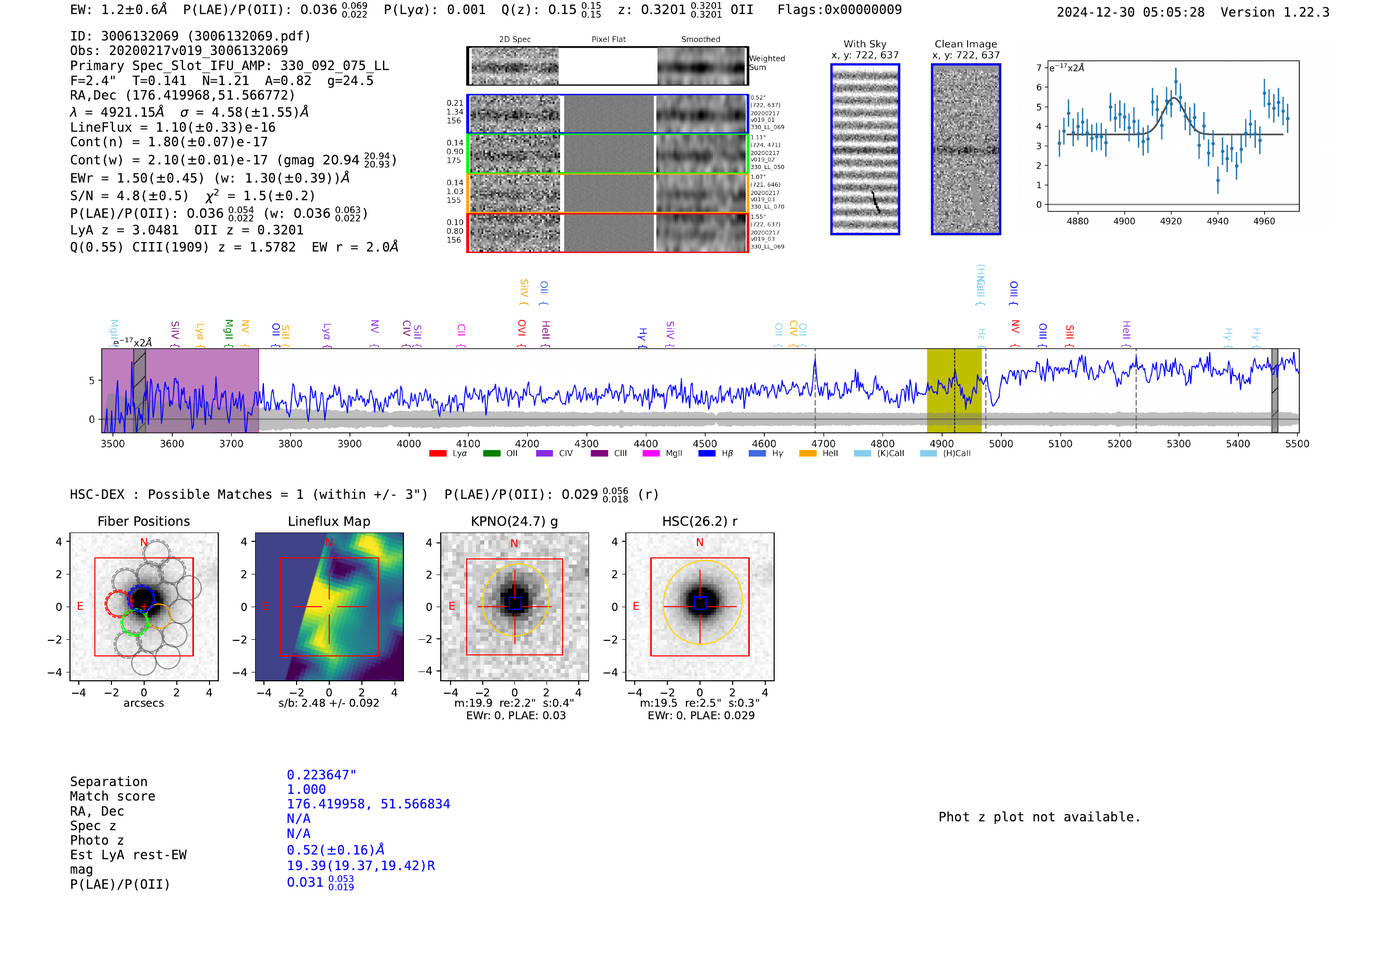Click the orange fiber circle in Fiber Positions
This screenshot has height=953, width=1400.
coord(159,616)
